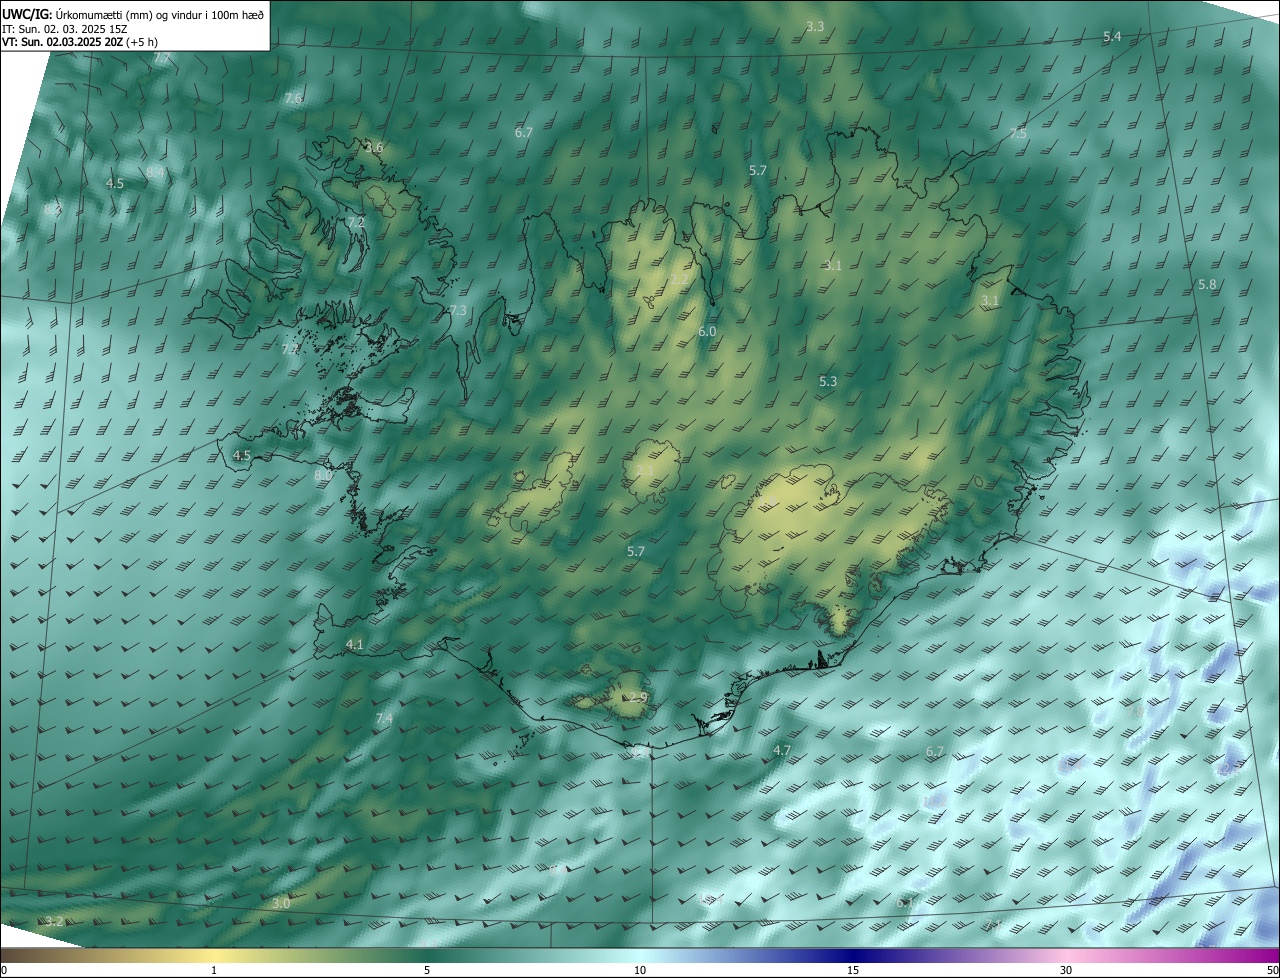Click the 7.3 value label on the map
This screenshot has height=978, width=1280.
[458, 311]
